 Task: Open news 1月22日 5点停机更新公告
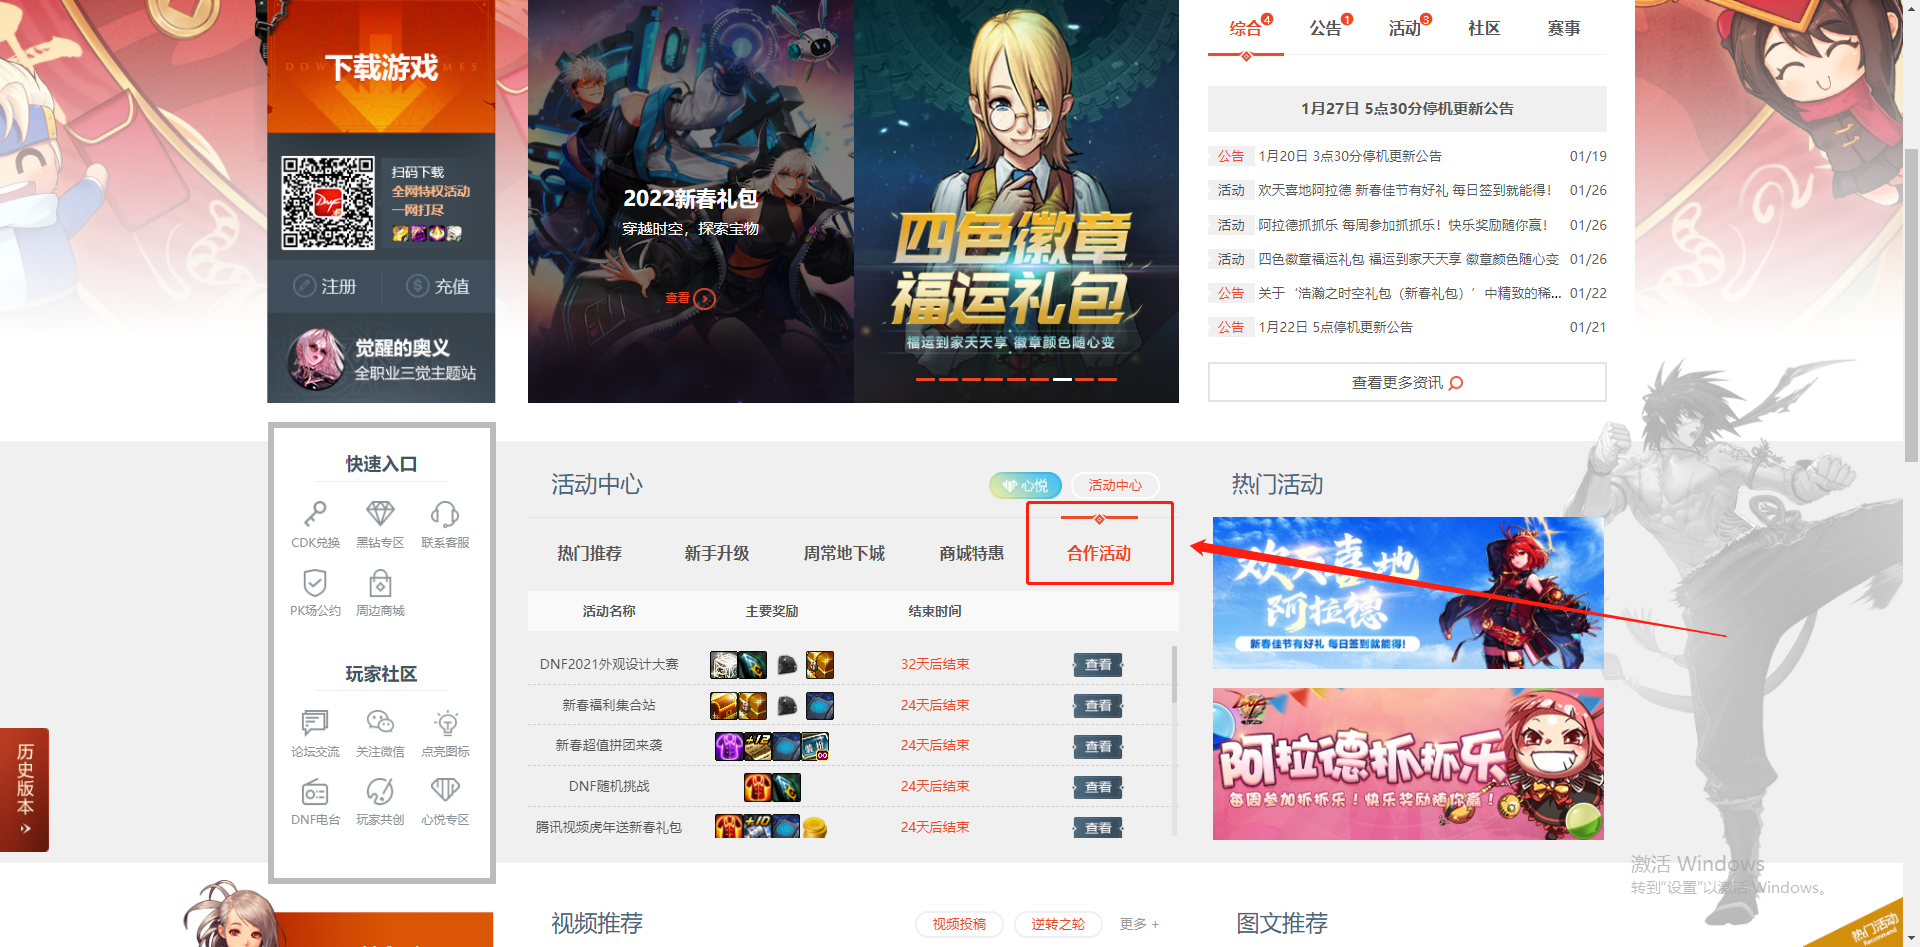1335,327
